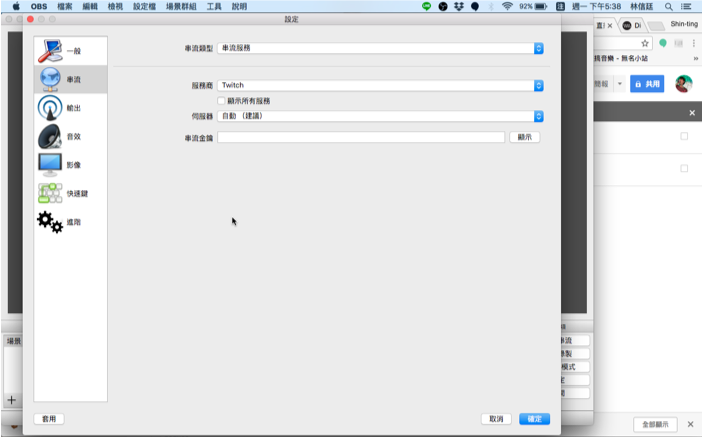Go to the 音效 (Audio) speaker icon
Screen dimensions: 702x437
point(50,136)
